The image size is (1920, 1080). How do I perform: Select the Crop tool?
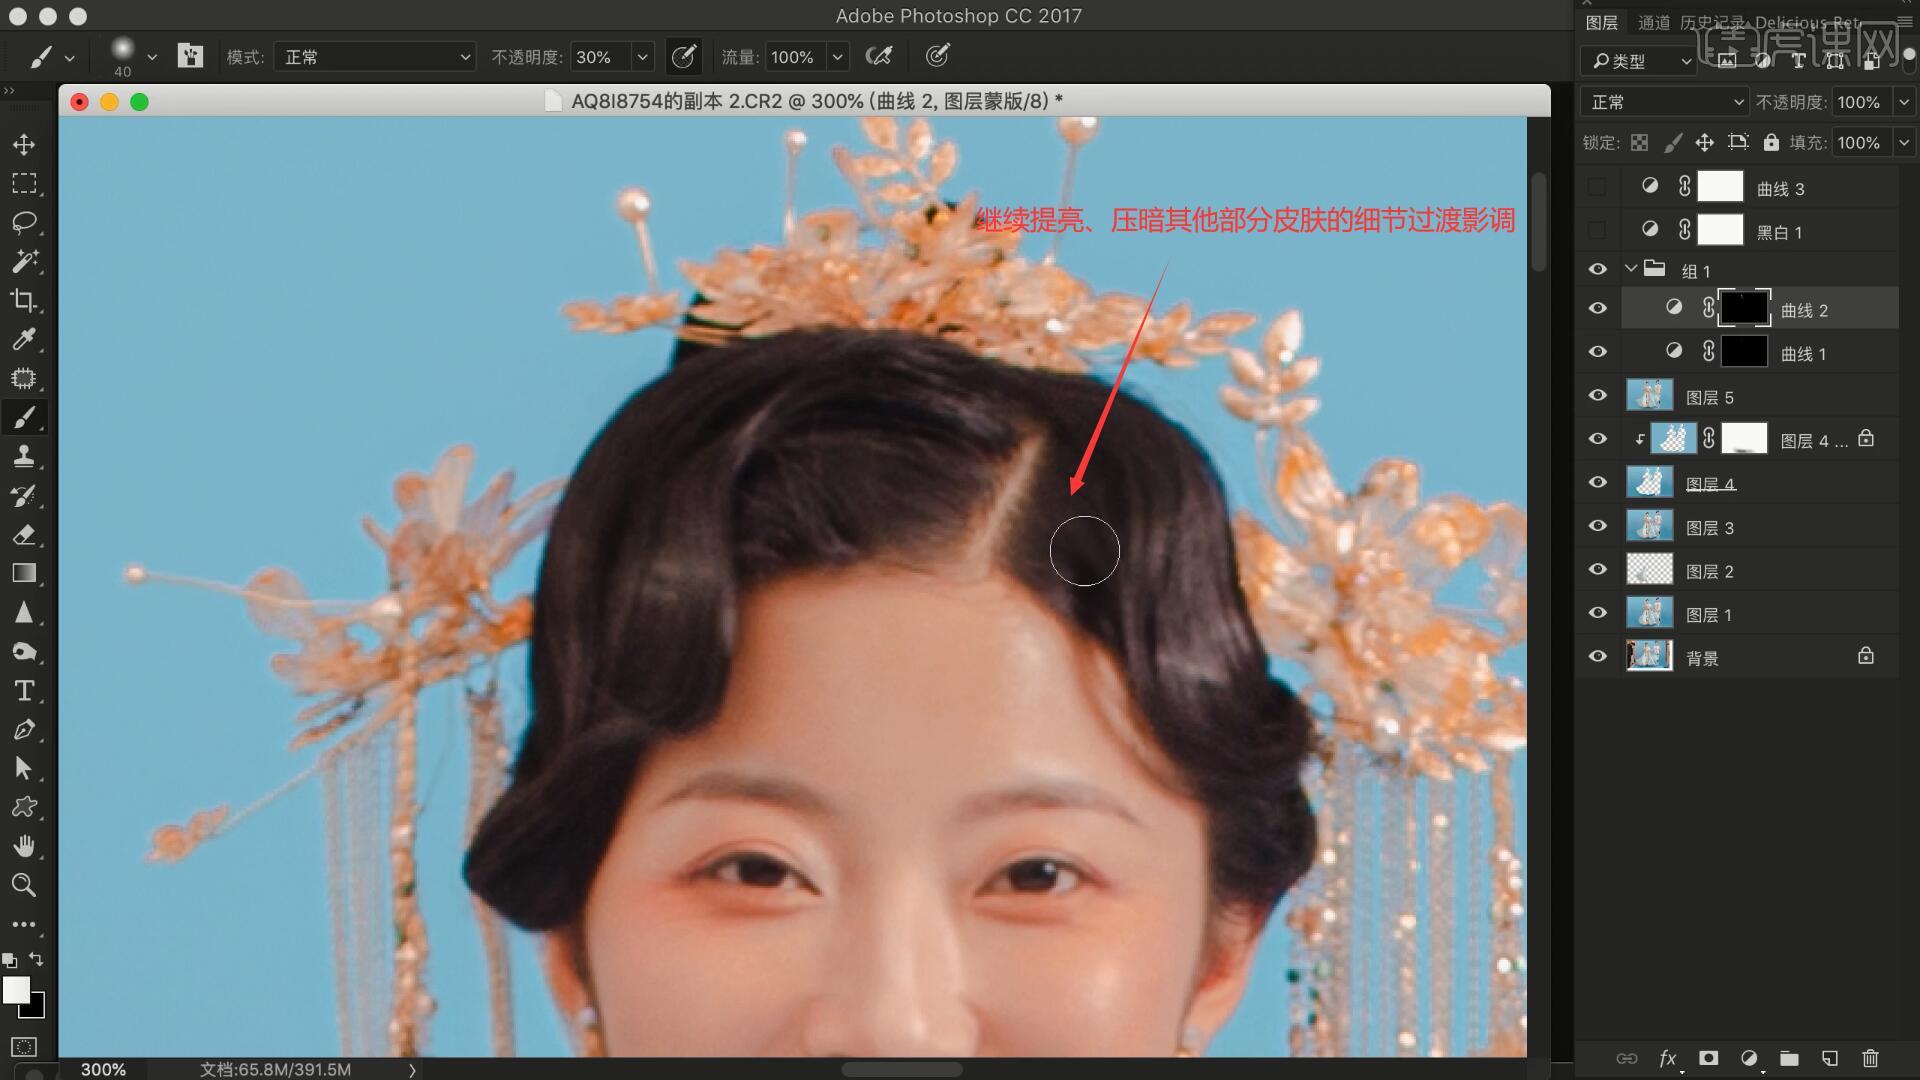pos(24,300)
